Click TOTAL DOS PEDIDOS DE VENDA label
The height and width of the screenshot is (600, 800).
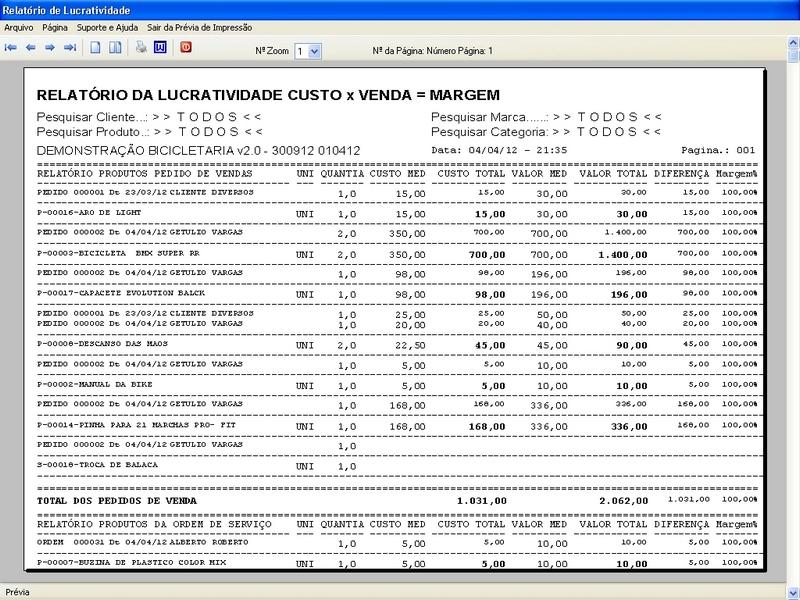117,501
